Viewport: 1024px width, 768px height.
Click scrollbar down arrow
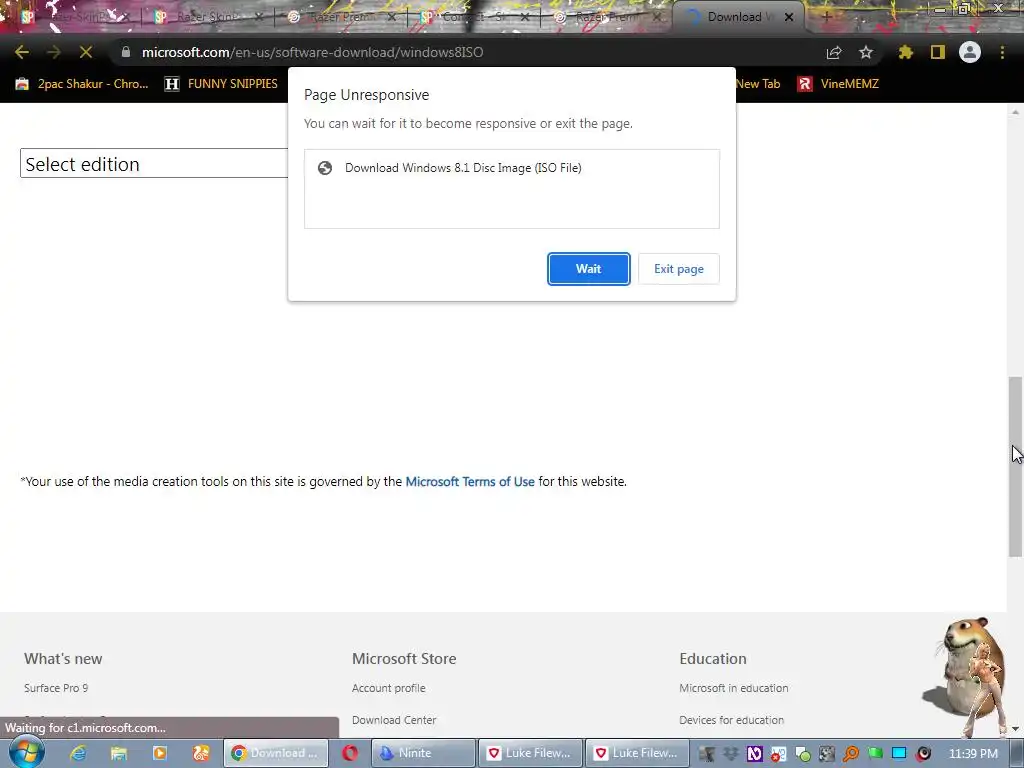(x=1015, y=729)
